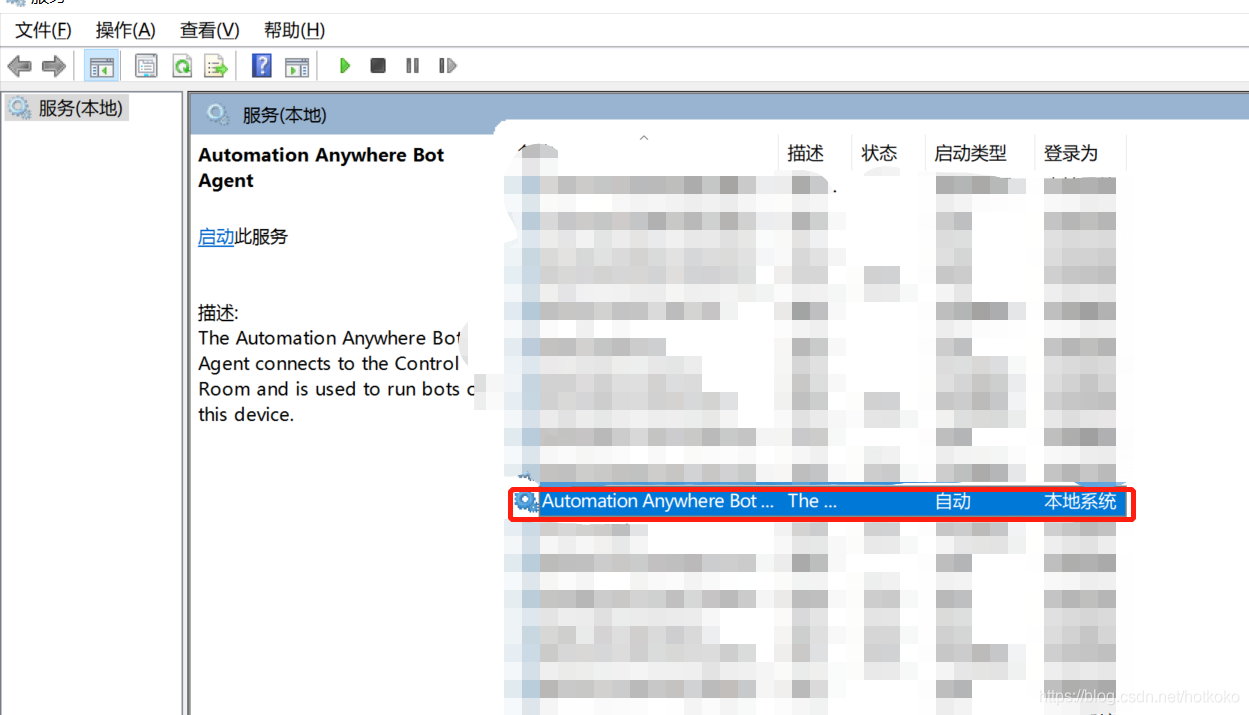Open the 操作(A) menu
Screen dimensions: 1249x715
pos(124,30)
